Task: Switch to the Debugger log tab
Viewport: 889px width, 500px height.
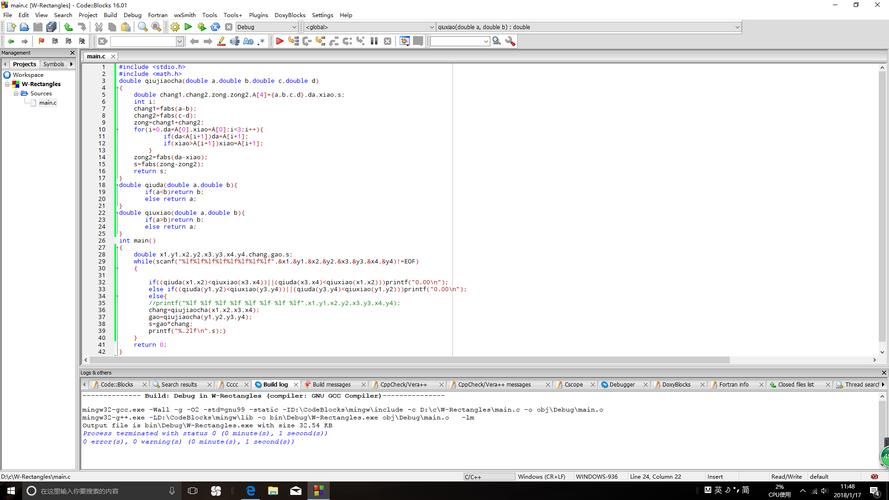Action: [621, 384]
